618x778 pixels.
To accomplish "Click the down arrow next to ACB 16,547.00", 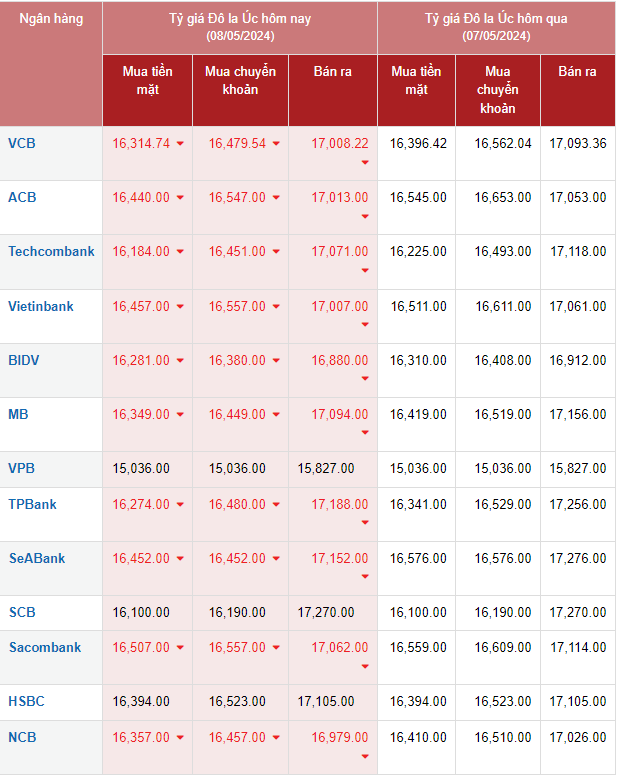I will (276, 198).
